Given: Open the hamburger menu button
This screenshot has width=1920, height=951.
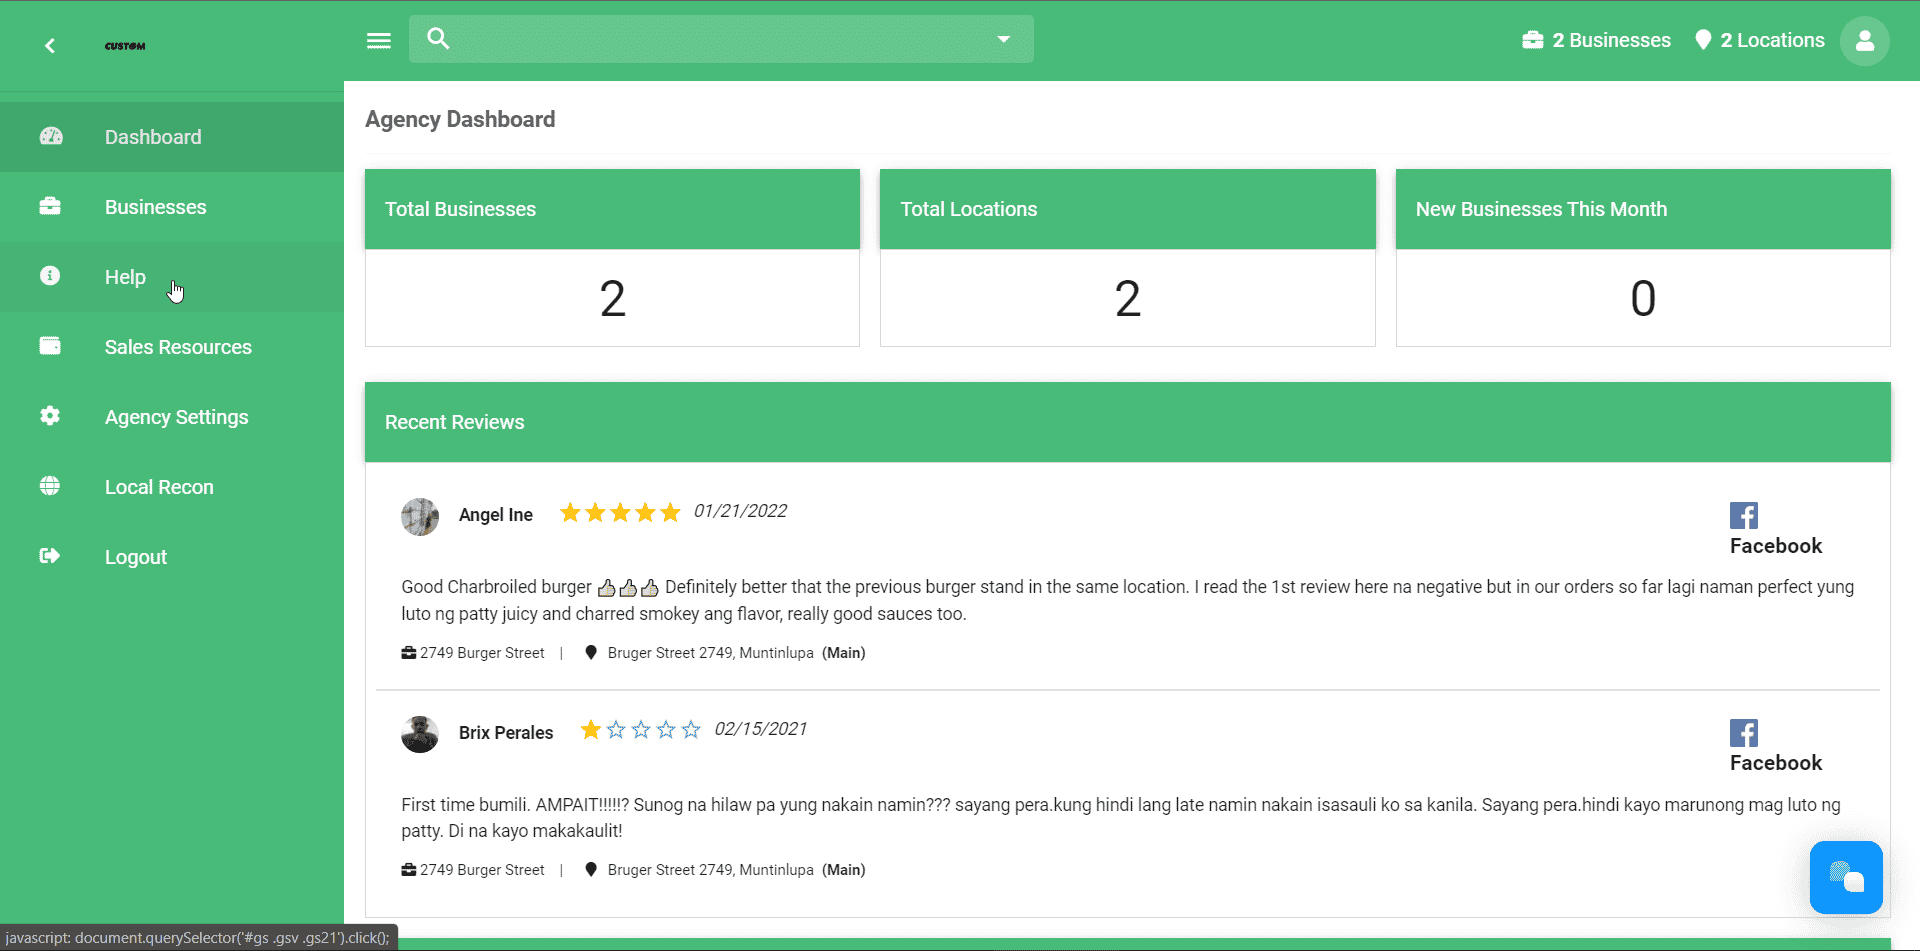Looking at the screenshot, I should click(x=379, y=40).
